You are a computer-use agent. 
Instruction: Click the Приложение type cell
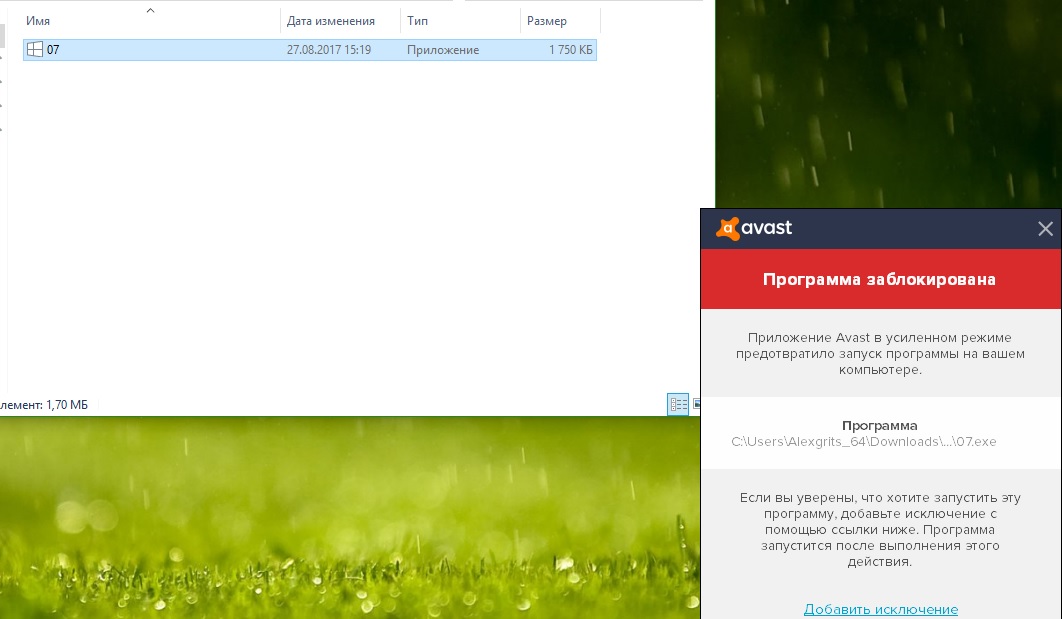443,49
